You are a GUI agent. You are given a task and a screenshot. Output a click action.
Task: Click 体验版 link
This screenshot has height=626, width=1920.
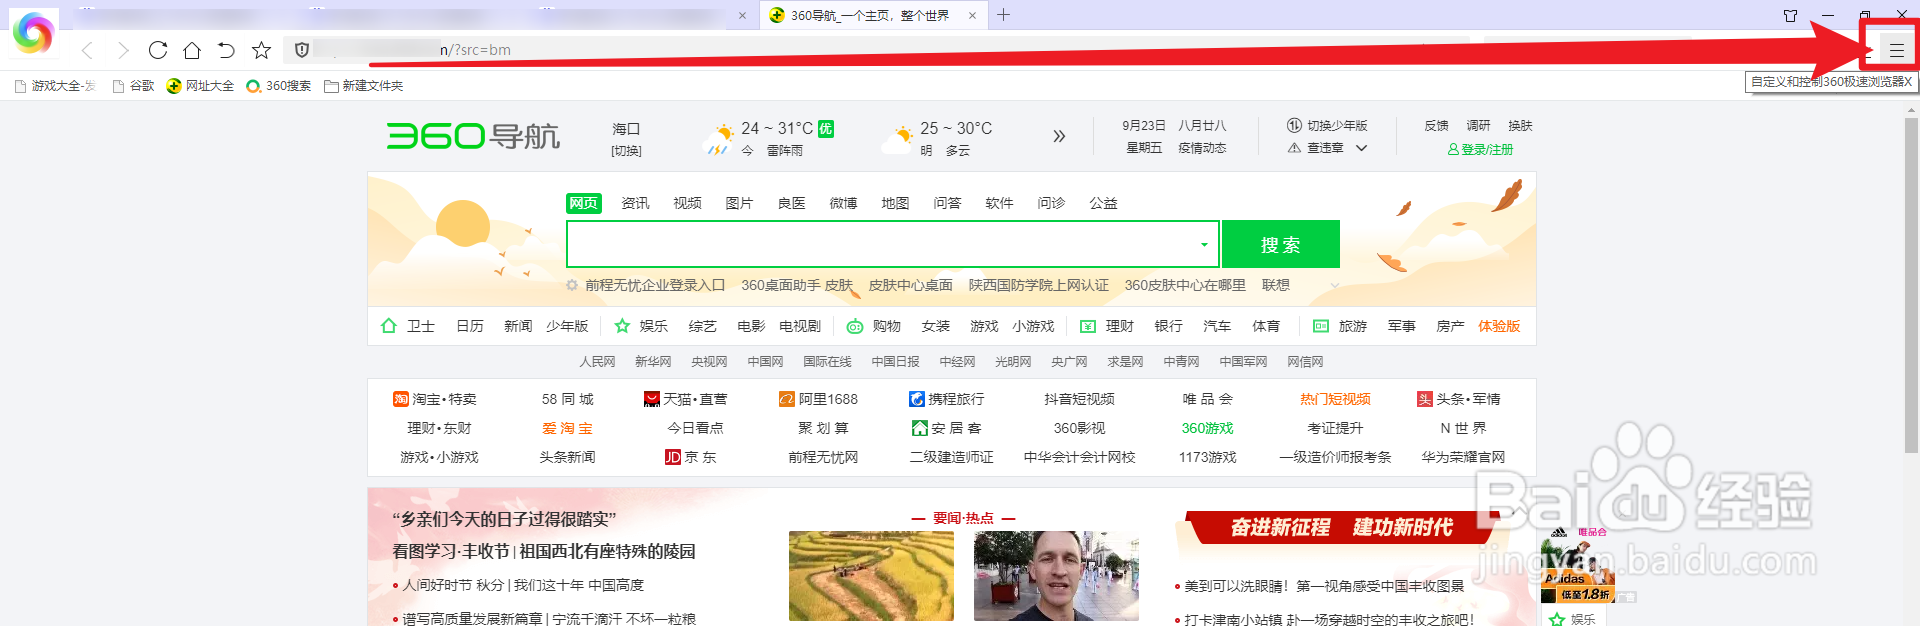point(1499,326)
